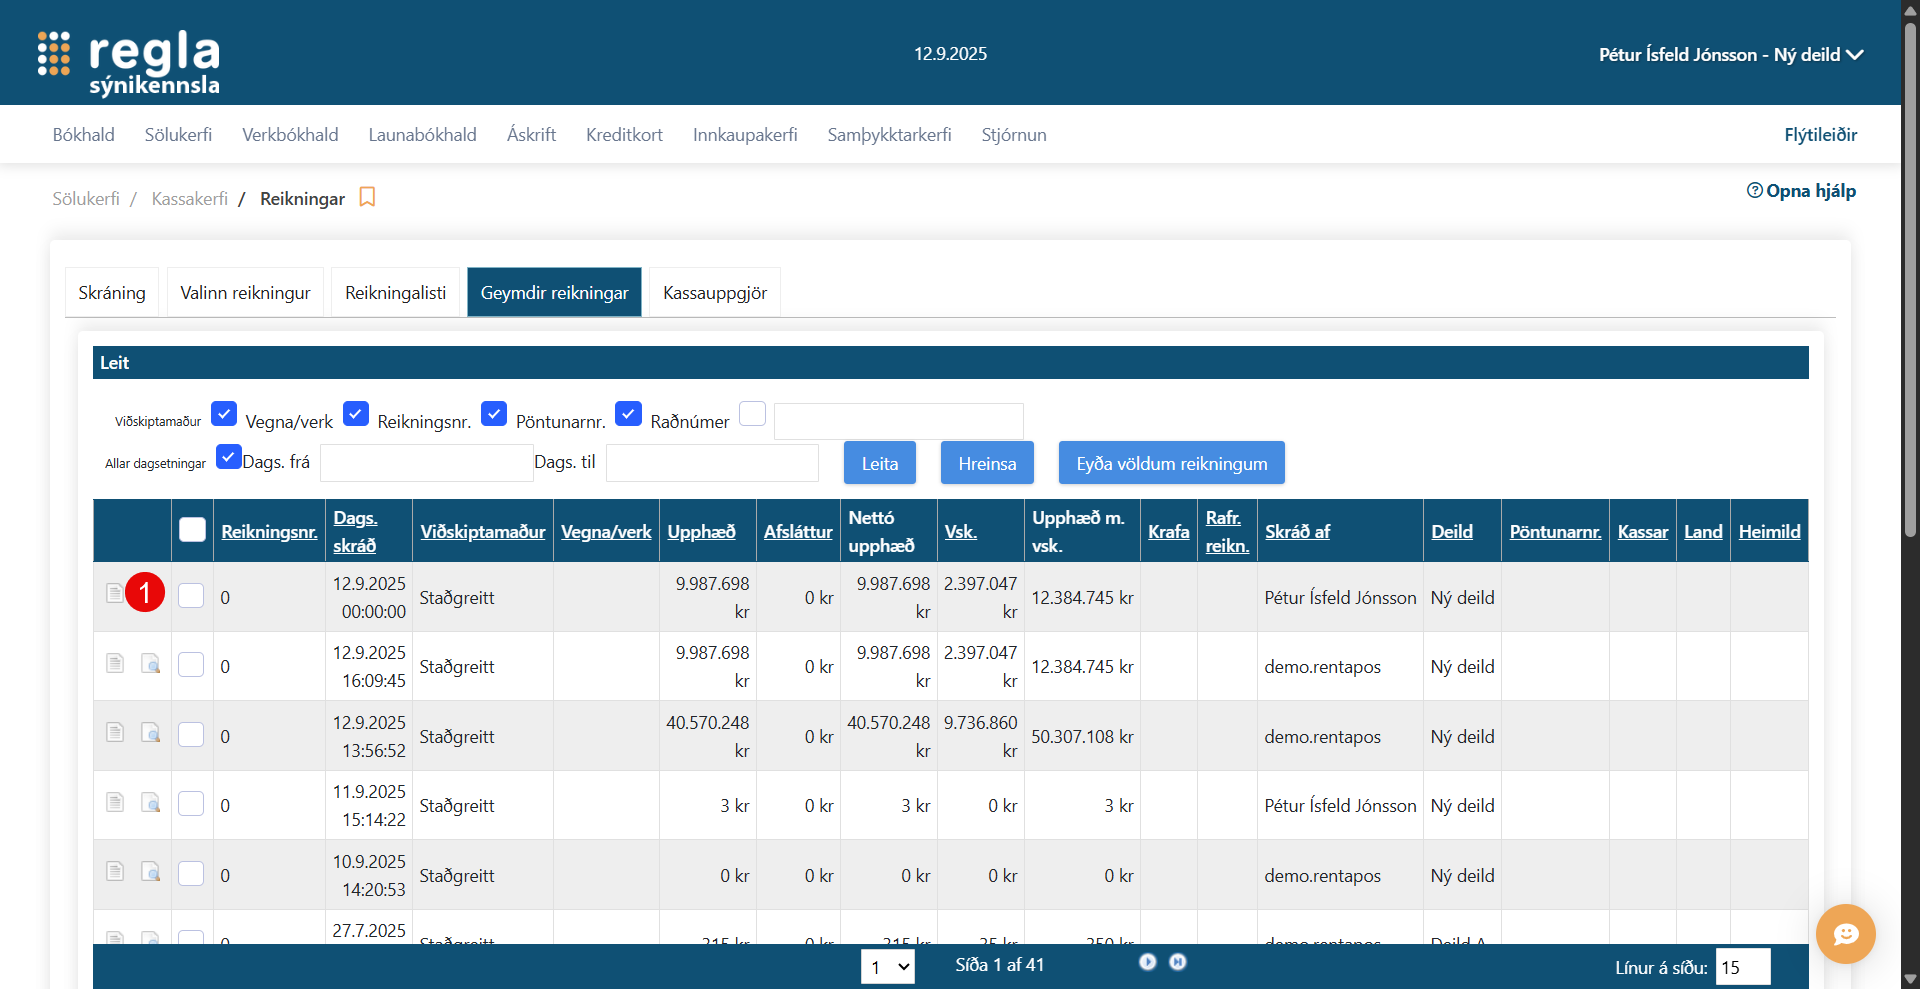The height and width of the screenshot is (989, 1920).
Task: Click the preview icon for 11.9.2025 invoice
Action: coord(151,803)
